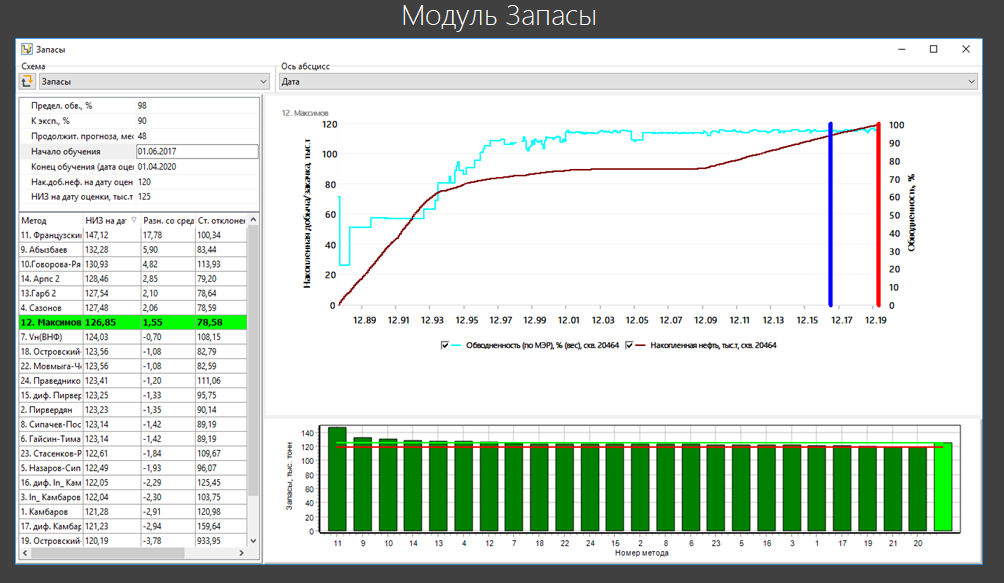Open the Ось абсцисс dropdown showing Дата

pos(628,81)
